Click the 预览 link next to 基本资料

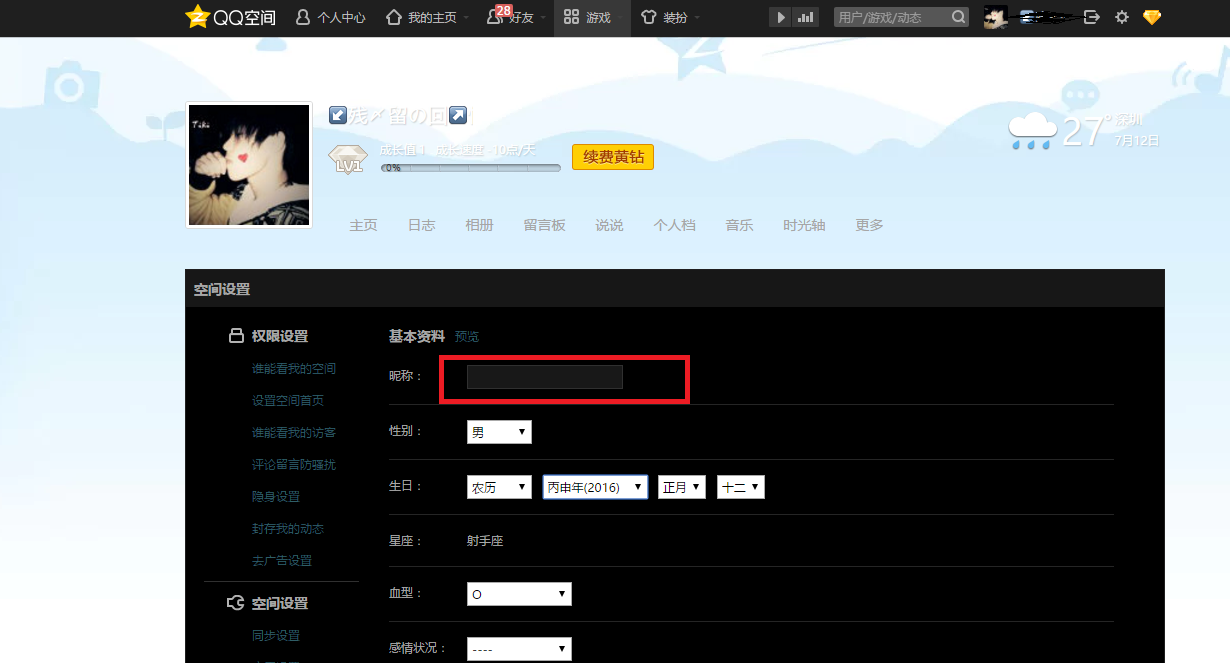coord(467,337)
